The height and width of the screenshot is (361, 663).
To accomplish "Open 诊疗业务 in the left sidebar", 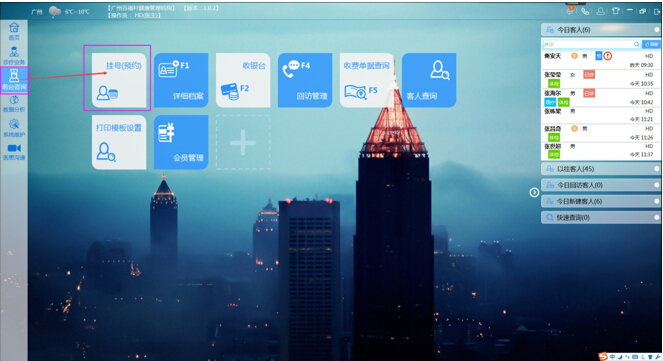I will 14,56.
